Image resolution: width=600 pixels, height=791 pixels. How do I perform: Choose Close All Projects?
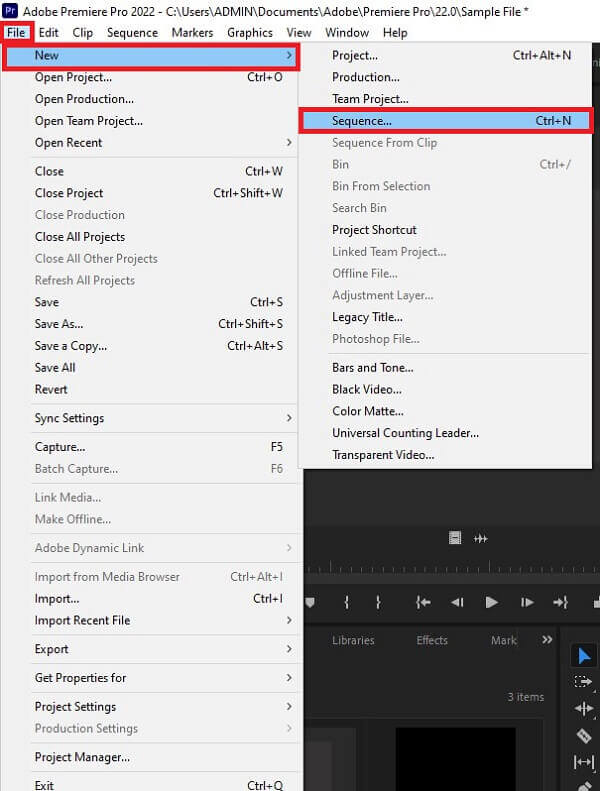[151, 237]
